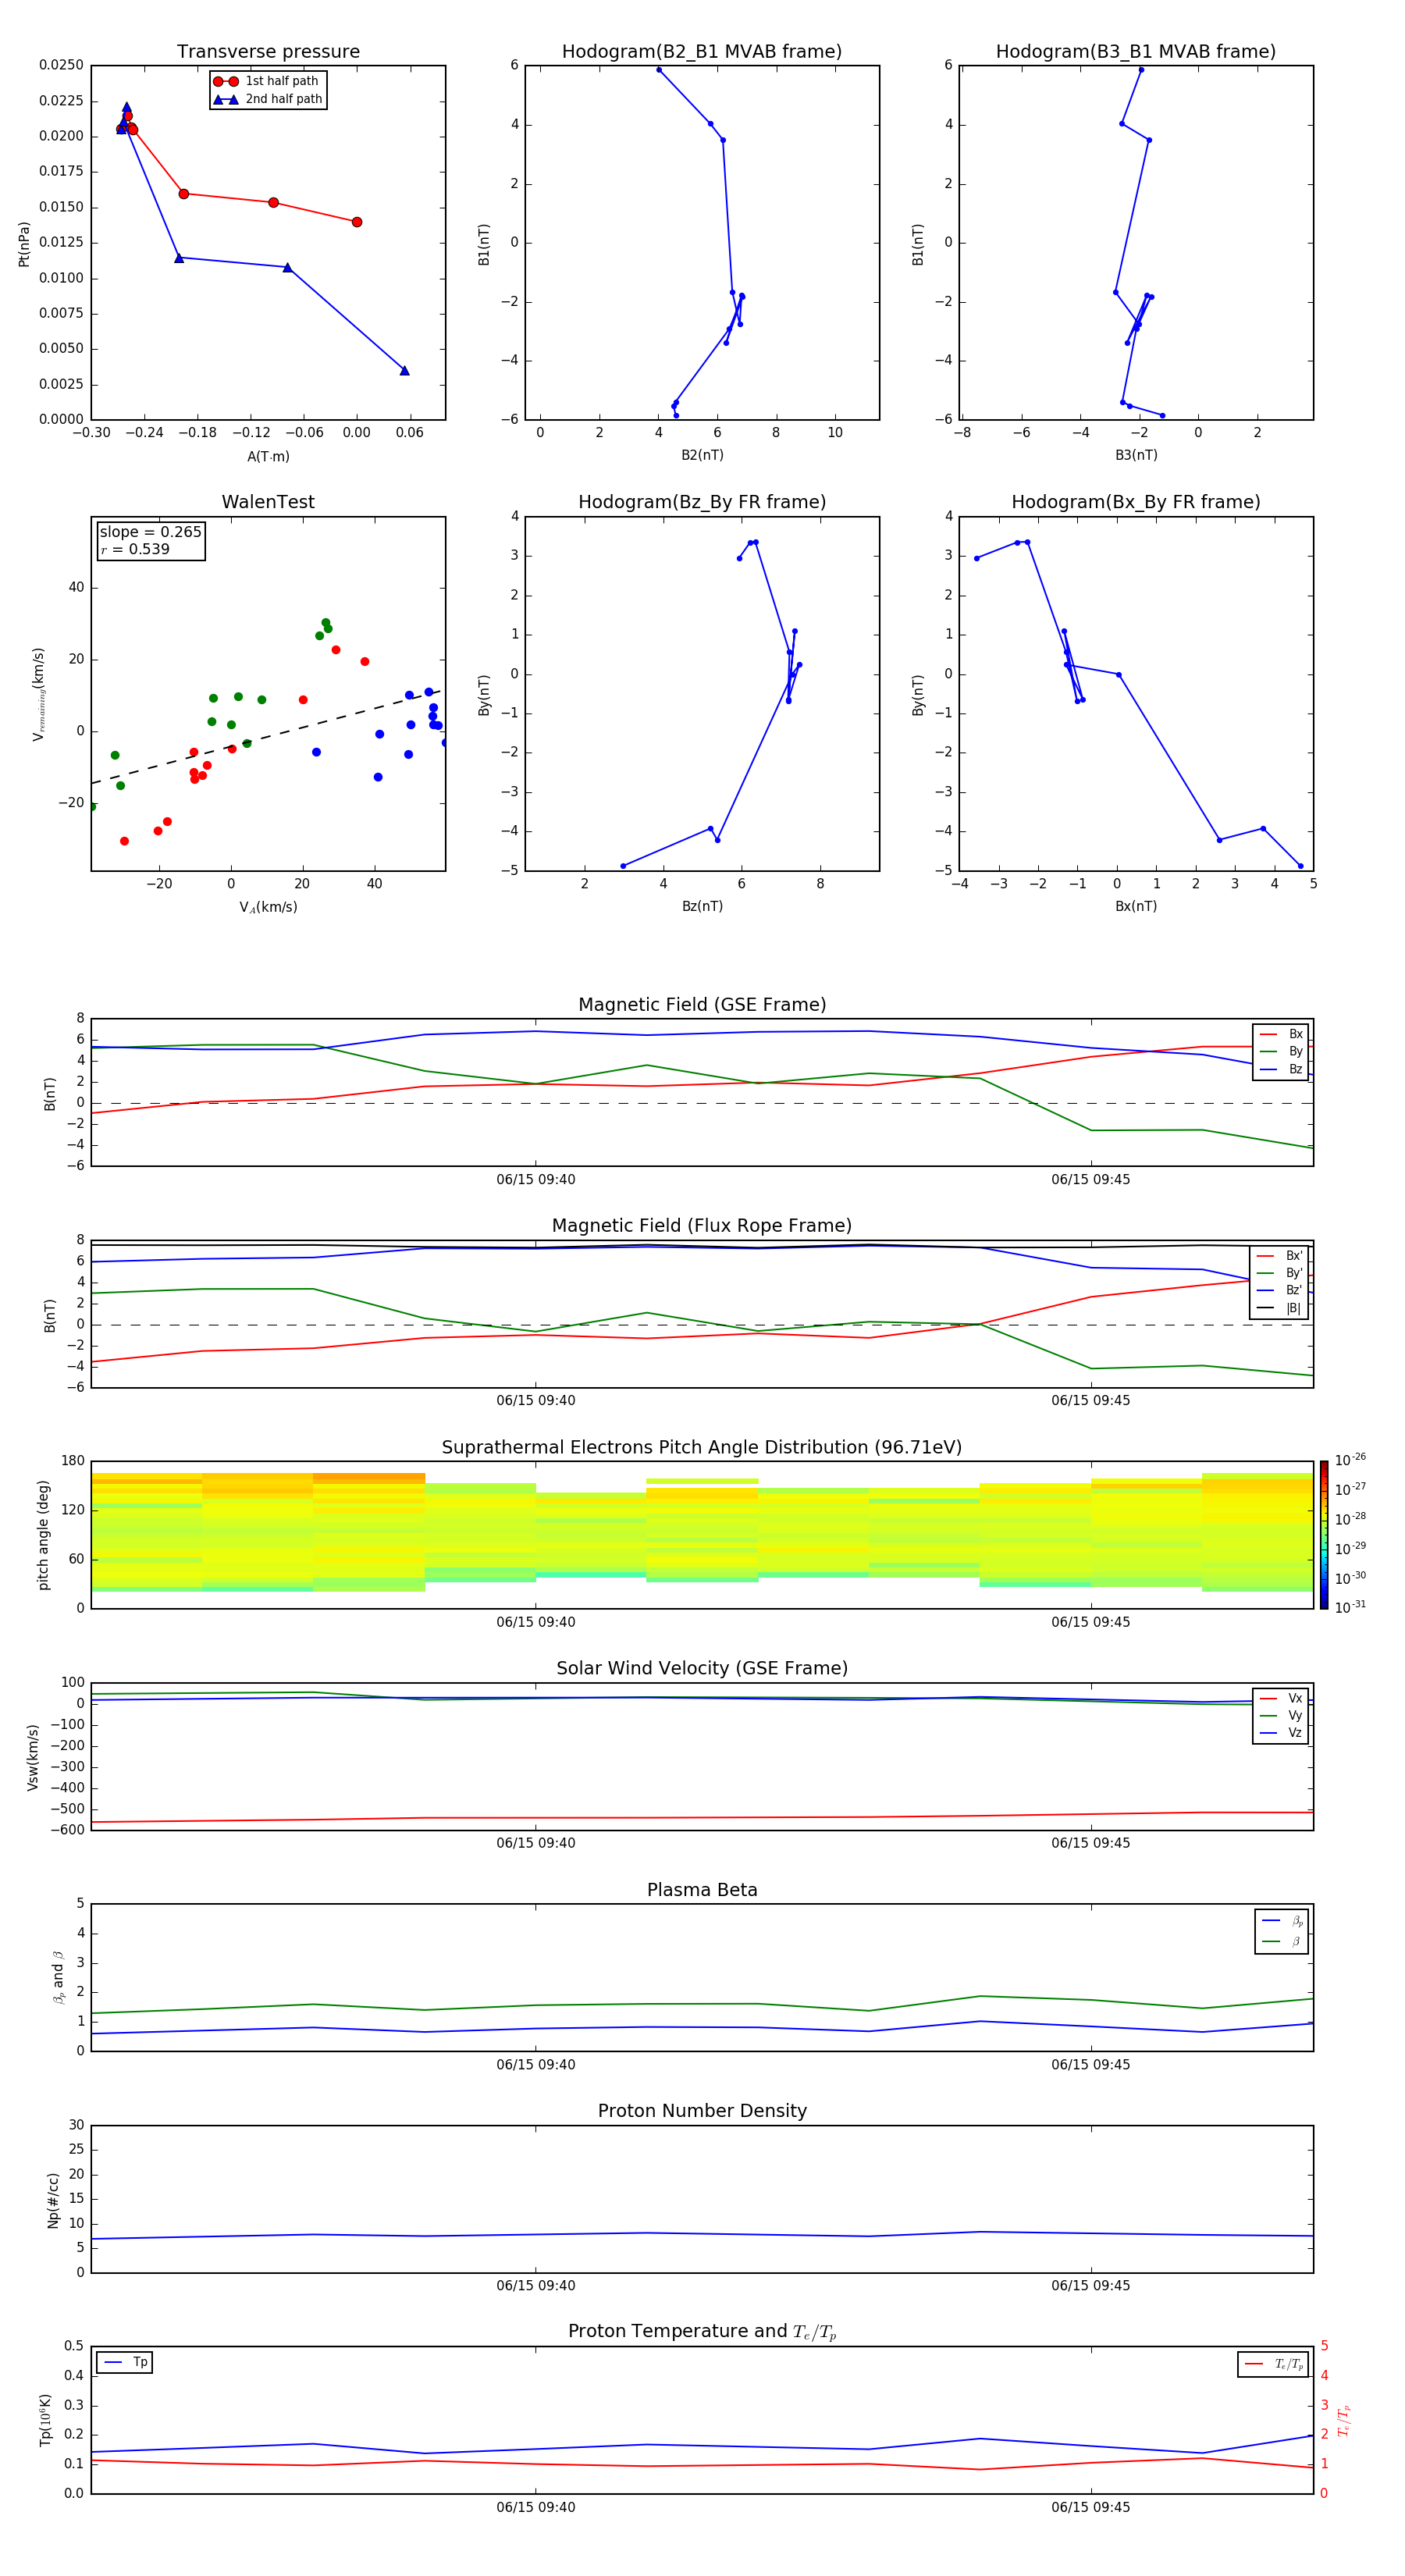
Task: Select the Vx legend entry in velocity plot
Action: point(1281,1699)
